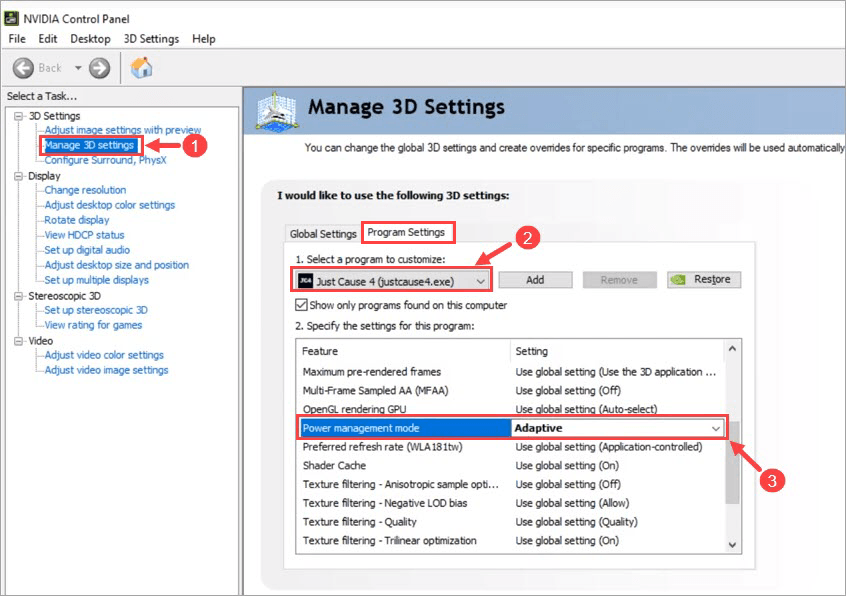Open Adjust desktop size and position
This screenshot has height=596, width=846.
point(117,265)
